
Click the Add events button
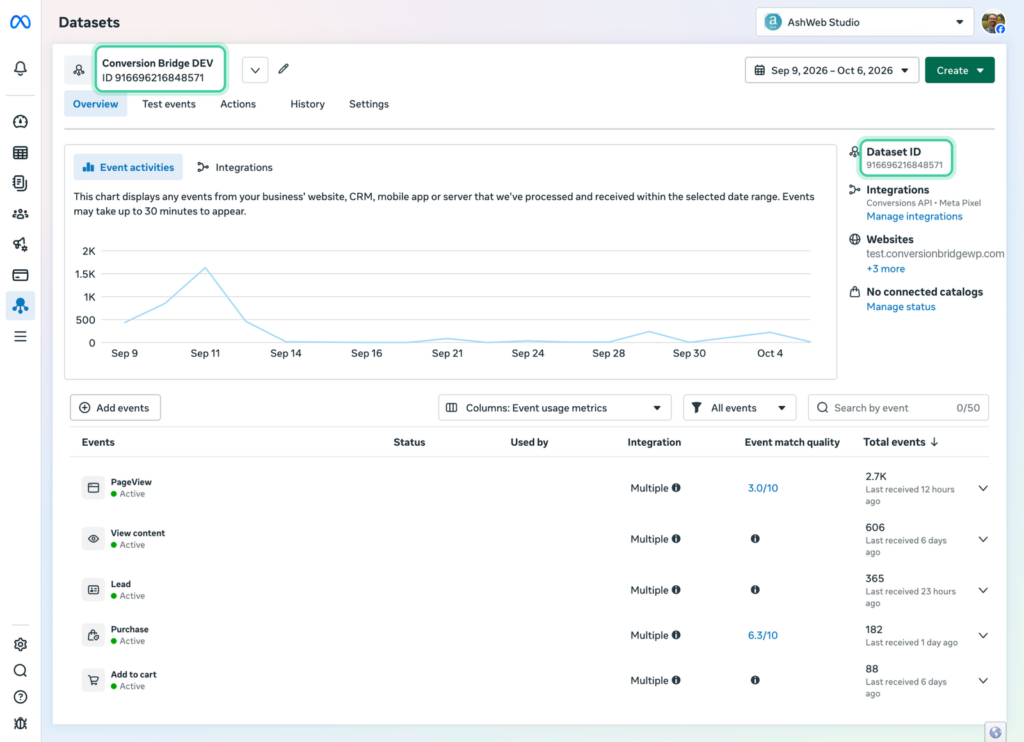point(115,408)
